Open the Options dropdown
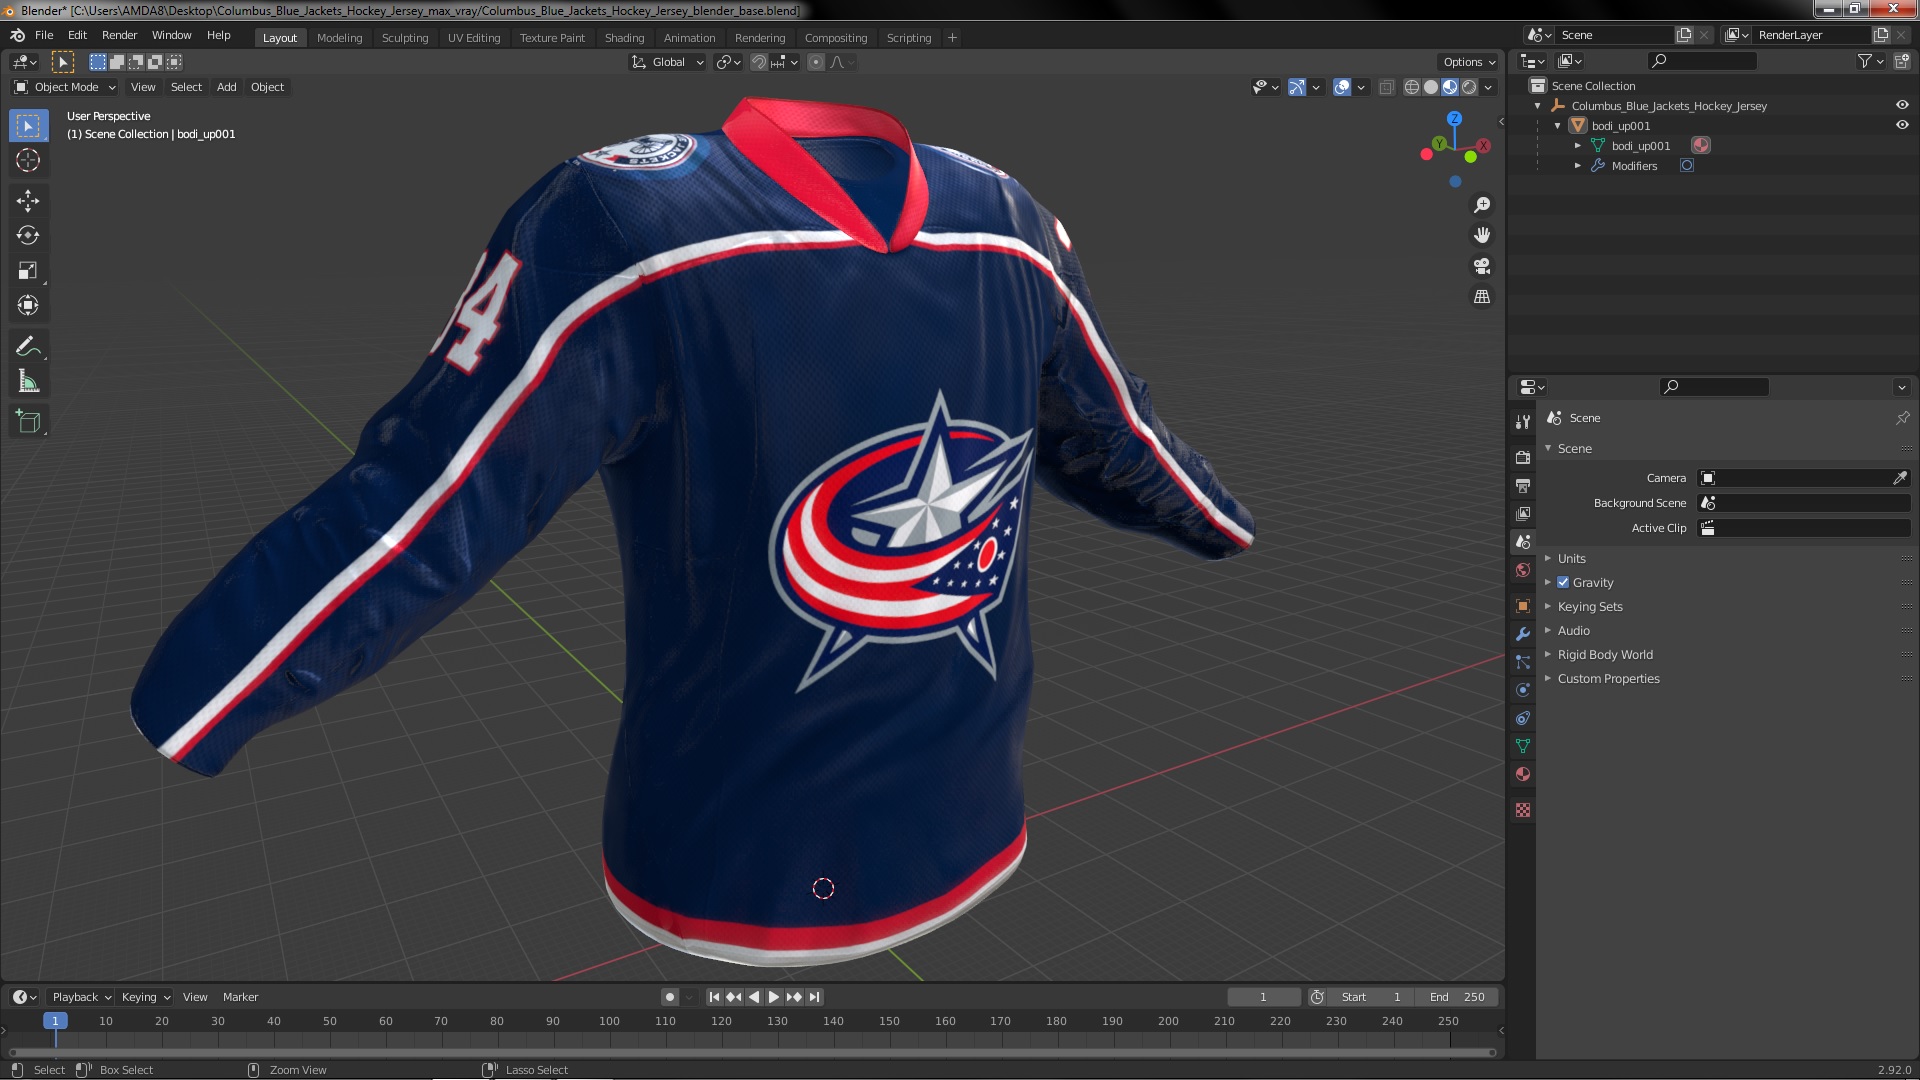The width and height of the screenshot is (1920, 1080). coord(1469,62)
